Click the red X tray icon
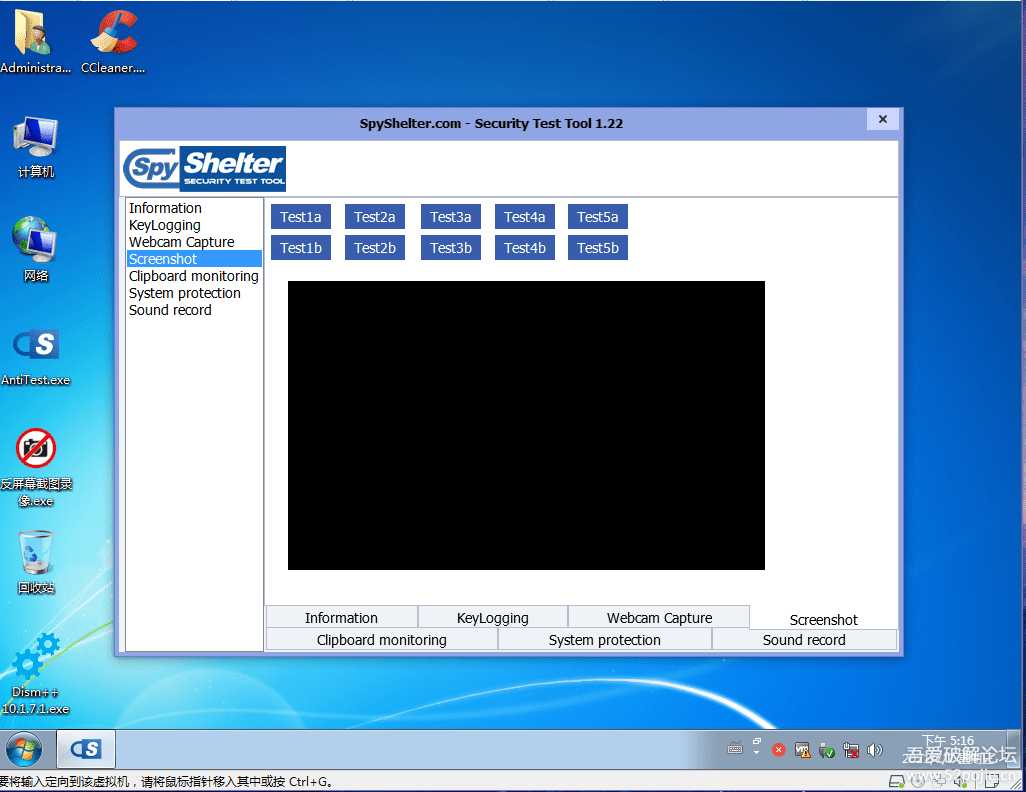 (778, 750)
